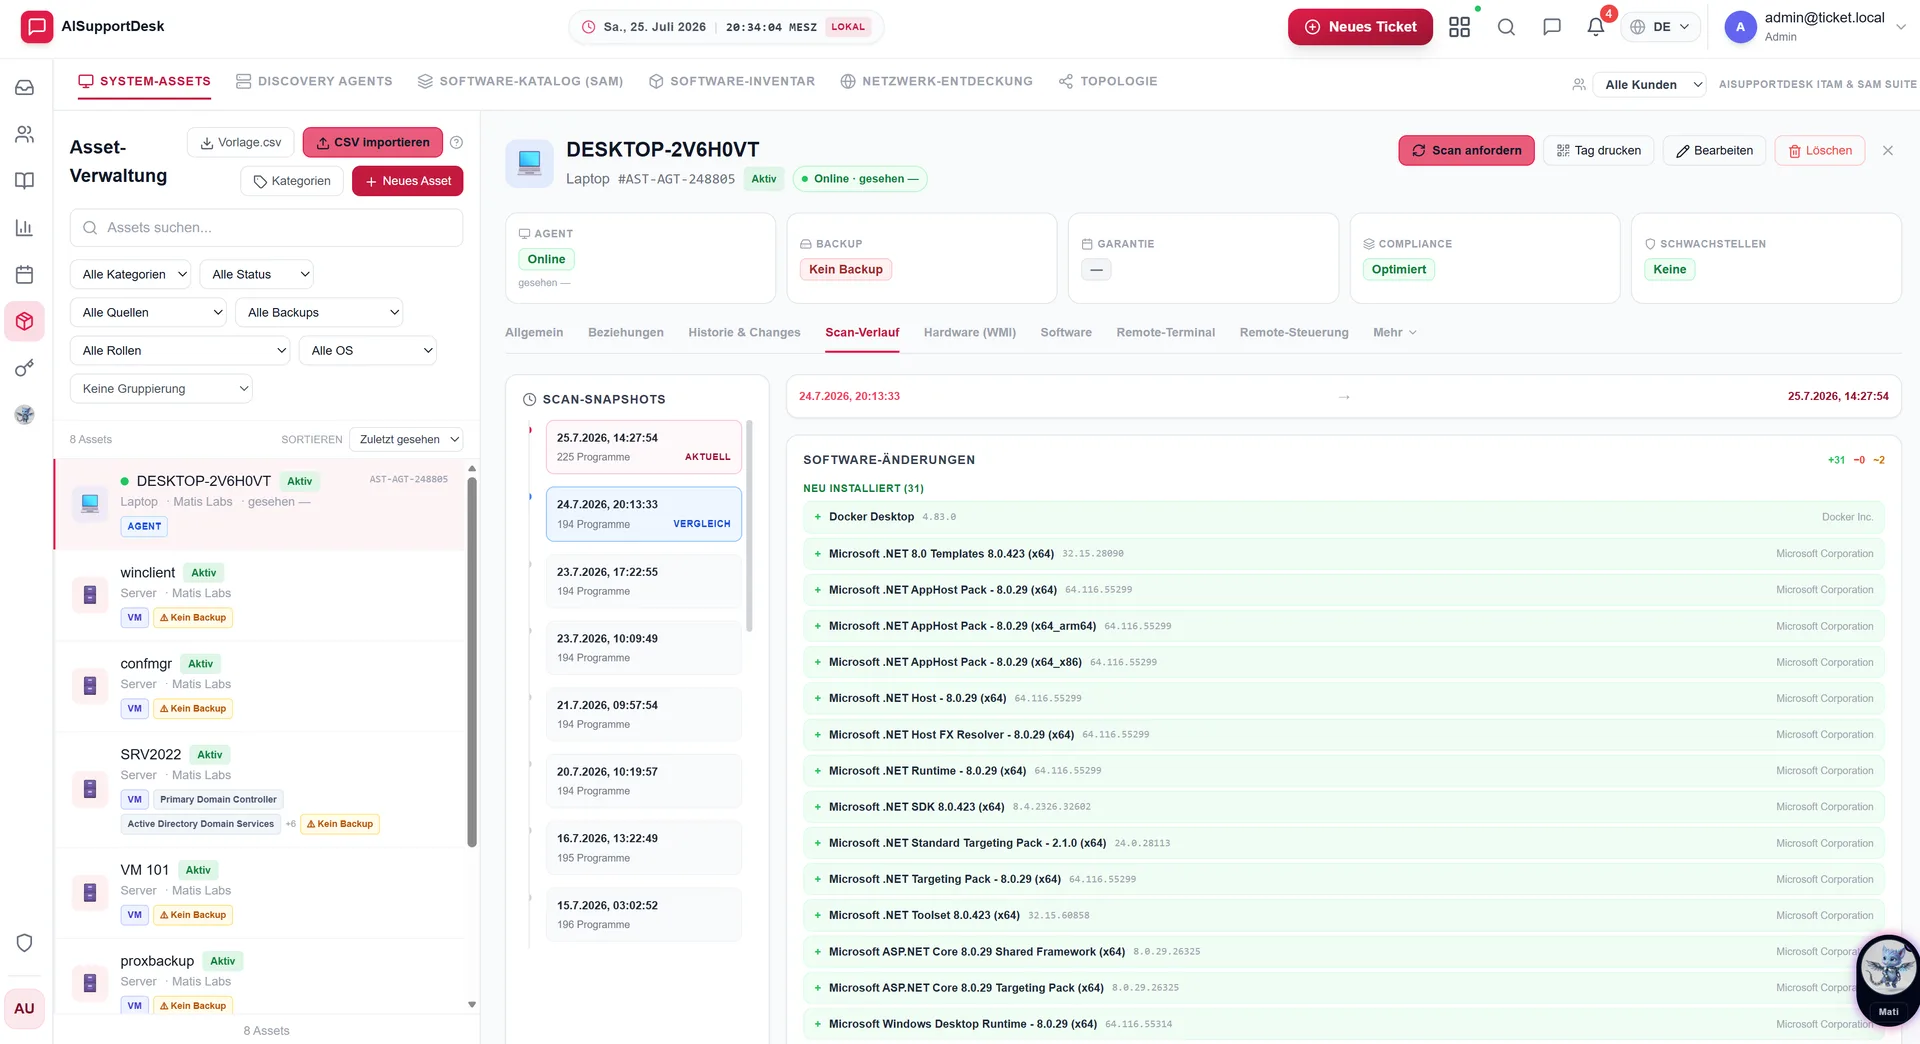Open the notifications bell with badge
This screenshot has width=1920, height=1044.
(1597, 27)
